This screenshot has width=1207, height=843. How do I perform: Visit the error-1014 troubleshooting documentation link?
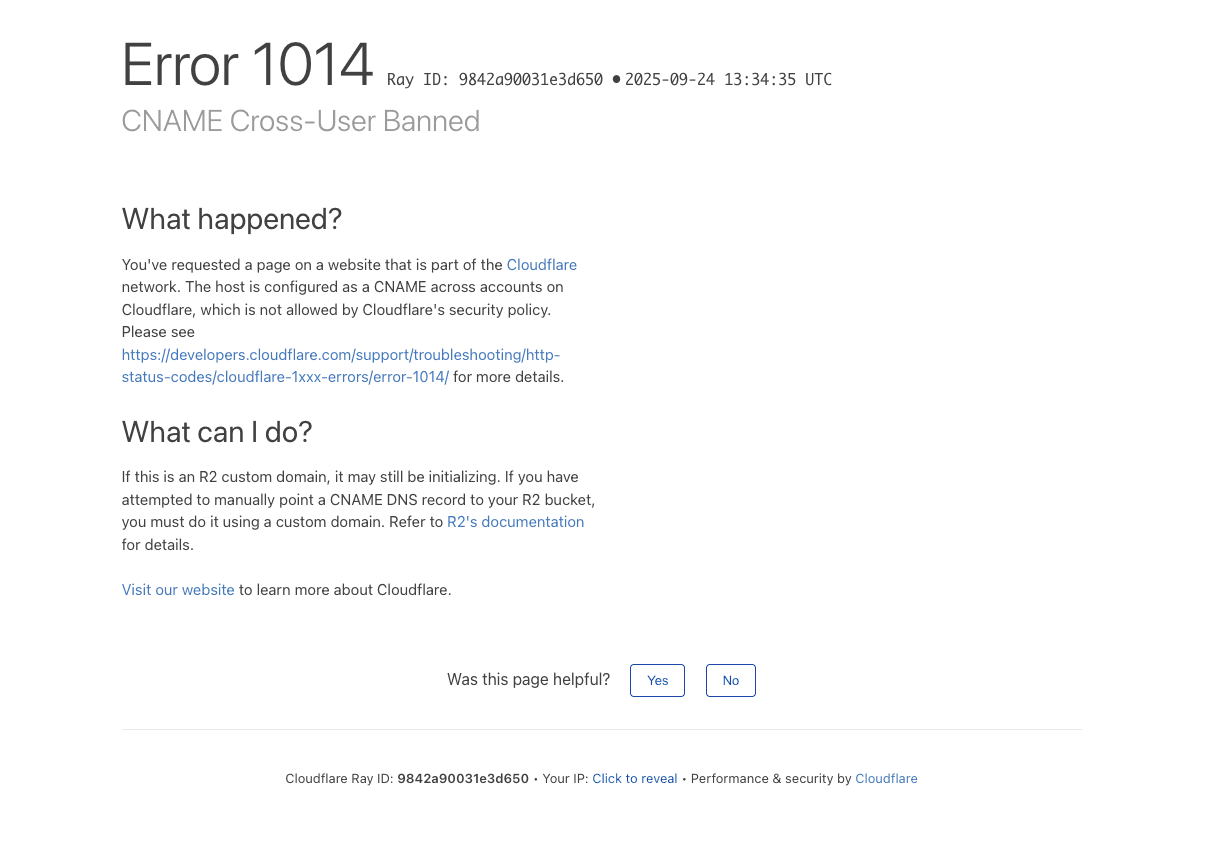pyautogui.click(x=340, y=366)
